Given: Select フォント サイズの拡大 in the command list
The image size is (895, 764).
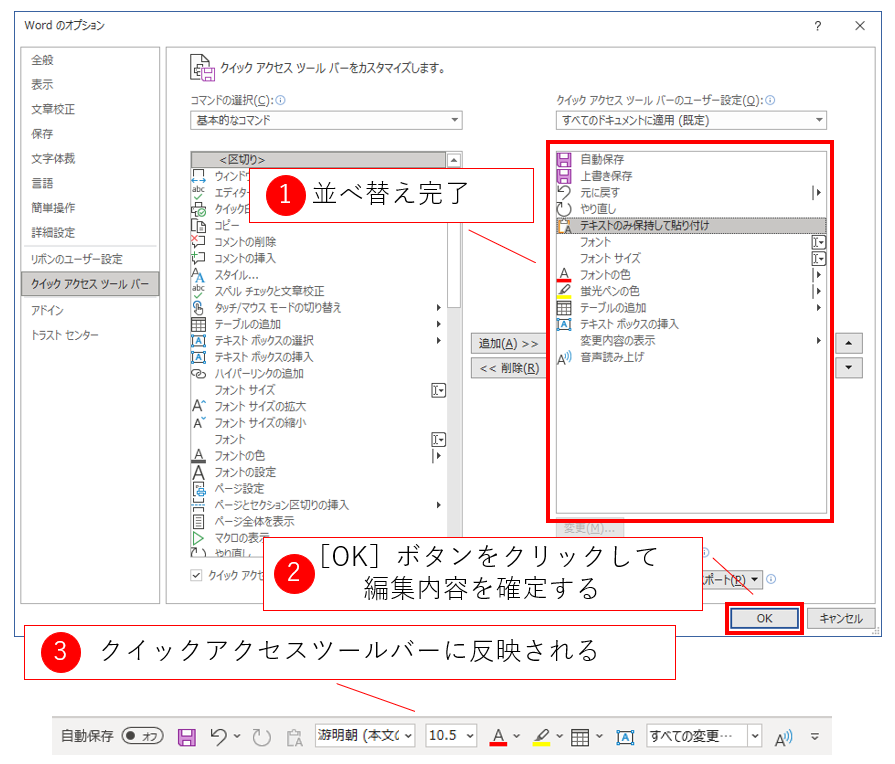Looking at the screenshot, I should click(260, 406).
